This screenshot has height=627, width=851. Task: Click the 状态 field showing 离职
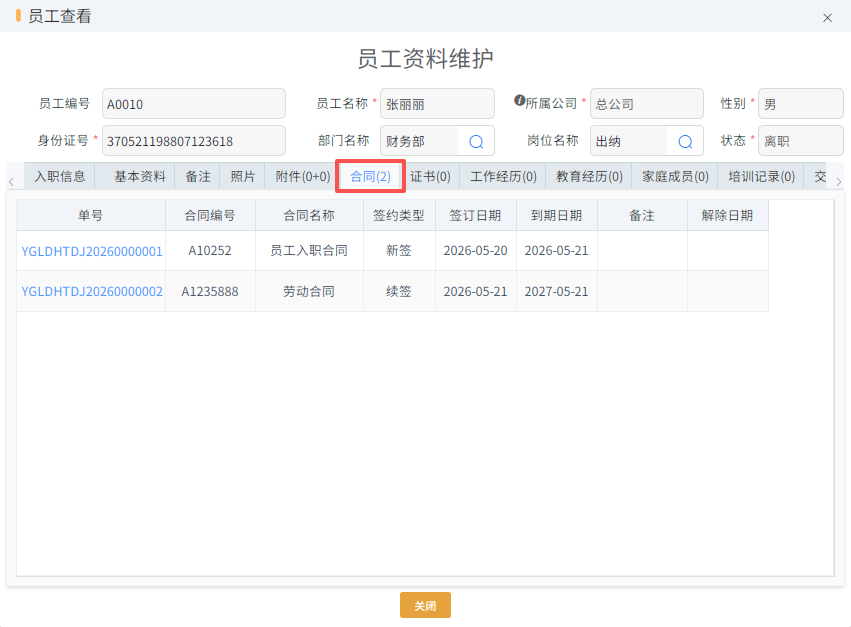(801, 141)
